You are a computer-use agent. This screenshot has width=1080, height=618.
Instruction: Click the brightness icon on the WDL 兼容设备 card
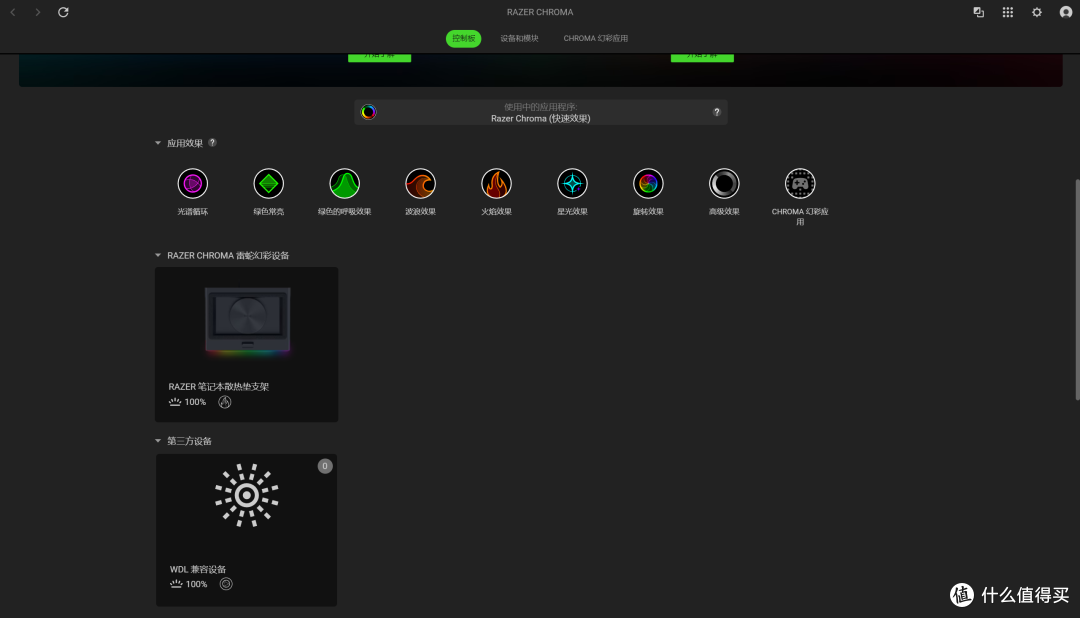coord(176,584)
